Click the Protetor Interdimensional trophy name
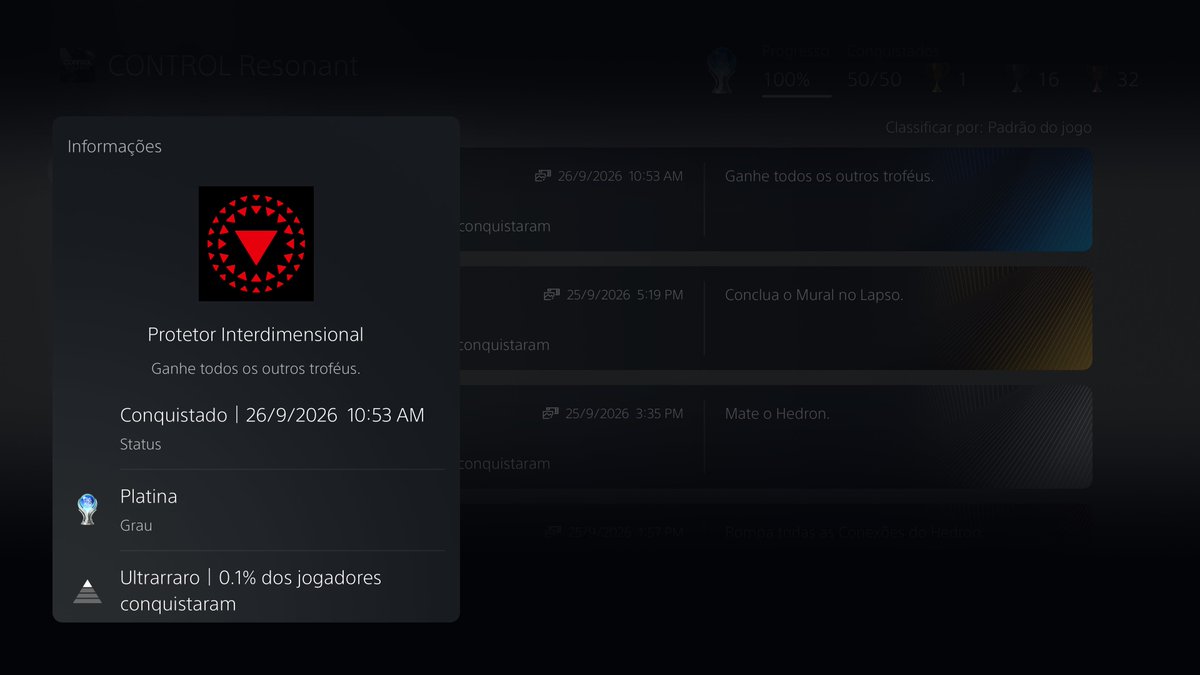The image size is (1200, 675). coord(256,334)
